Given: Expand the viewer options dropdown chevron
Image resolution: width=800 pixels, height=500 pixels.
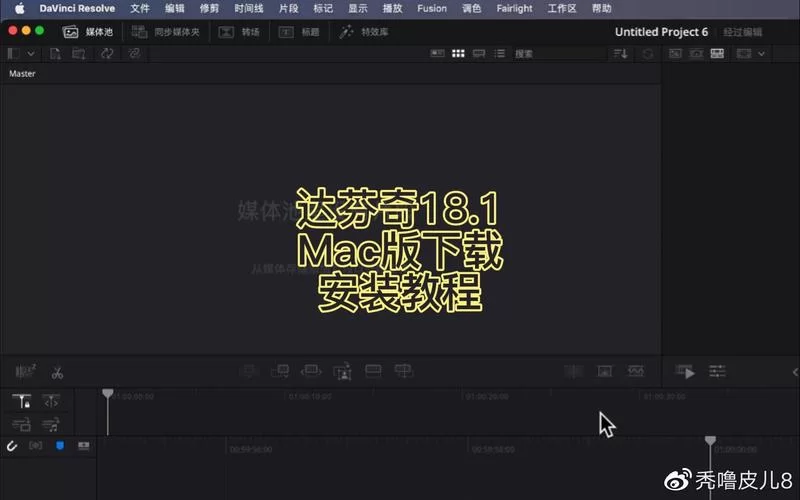Looking at the screenshot, I should 761,54.
